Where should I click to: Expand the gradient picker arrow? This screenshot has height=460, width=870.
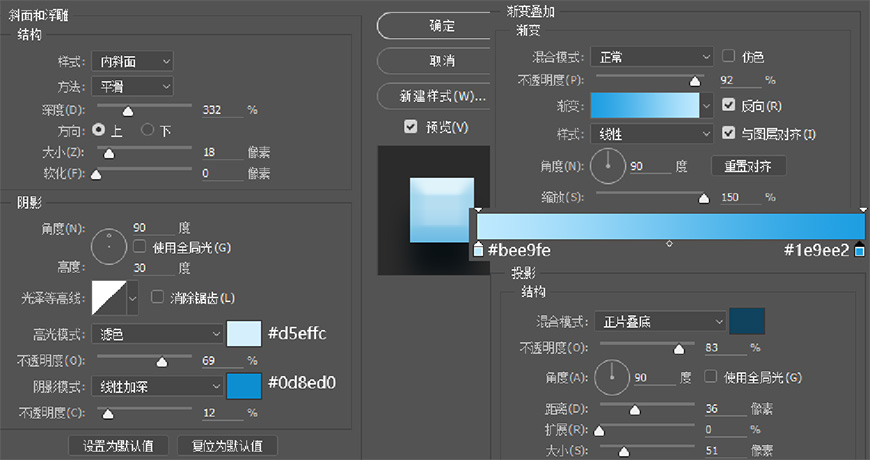pyautogui.click(x=706, y=105)
